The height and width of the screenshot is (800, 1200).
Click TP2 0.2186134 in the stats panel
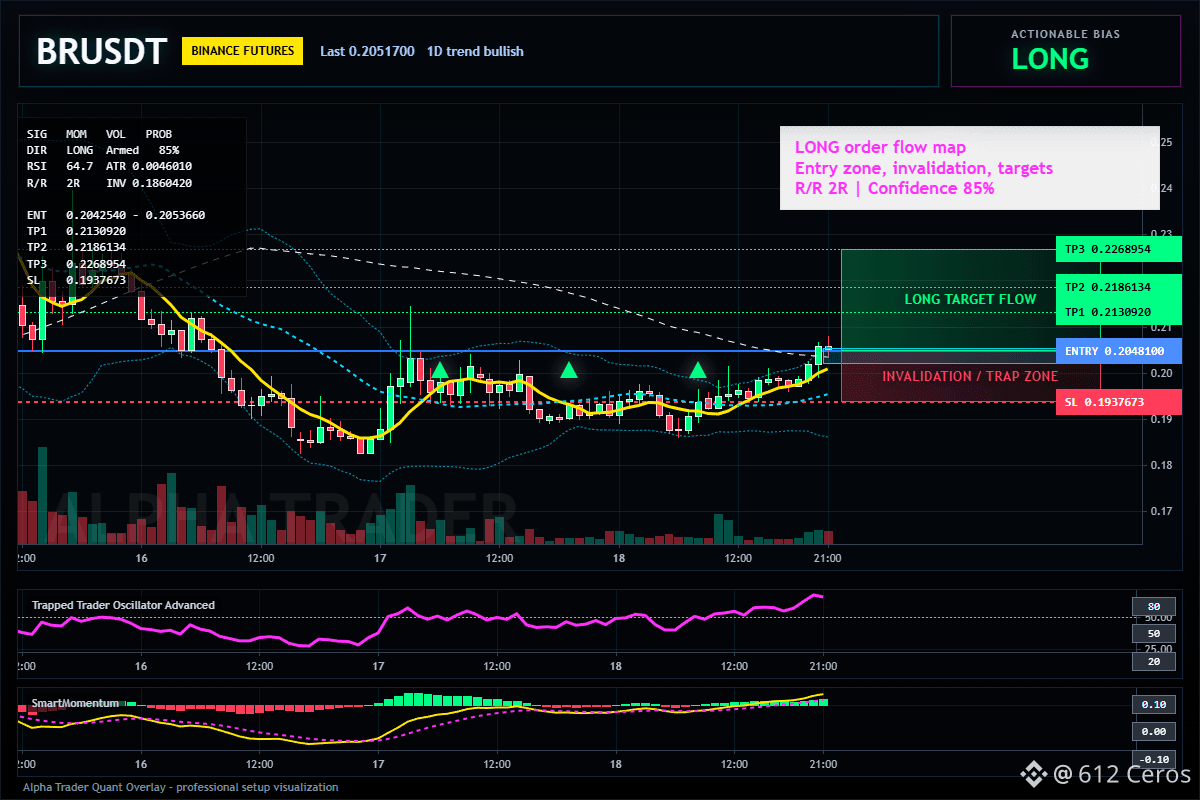pos(76,246)
